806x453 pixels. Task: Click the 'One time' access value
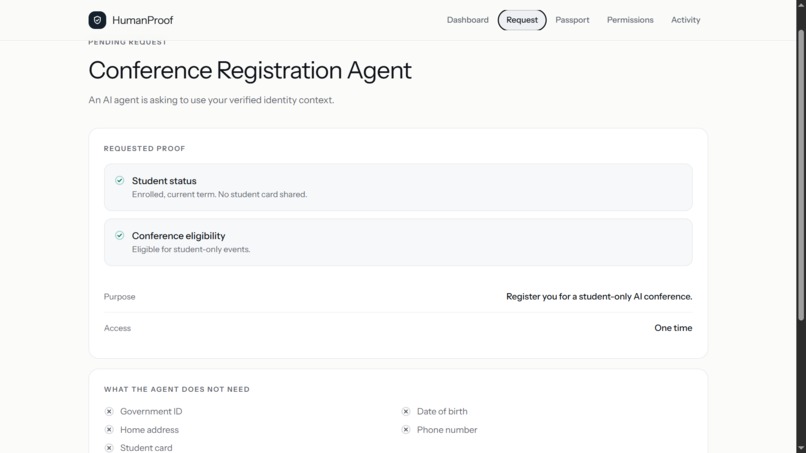click(673, 328)
